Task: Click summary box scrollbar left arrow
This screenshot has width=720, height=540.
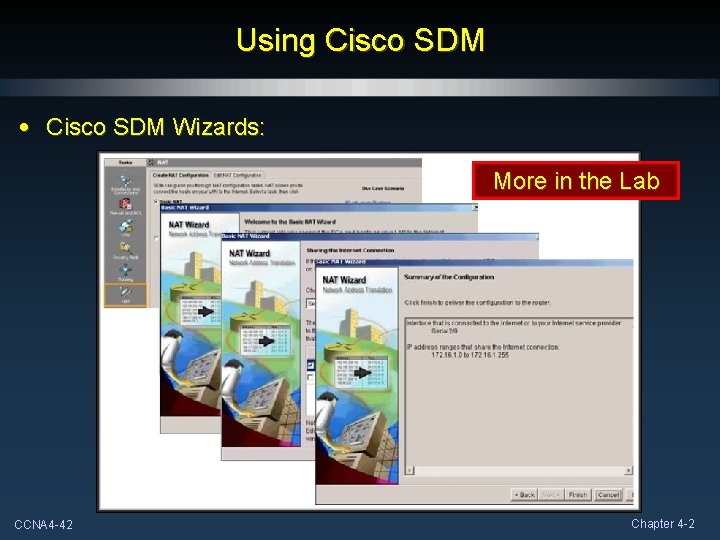Action: coord(410,471)
